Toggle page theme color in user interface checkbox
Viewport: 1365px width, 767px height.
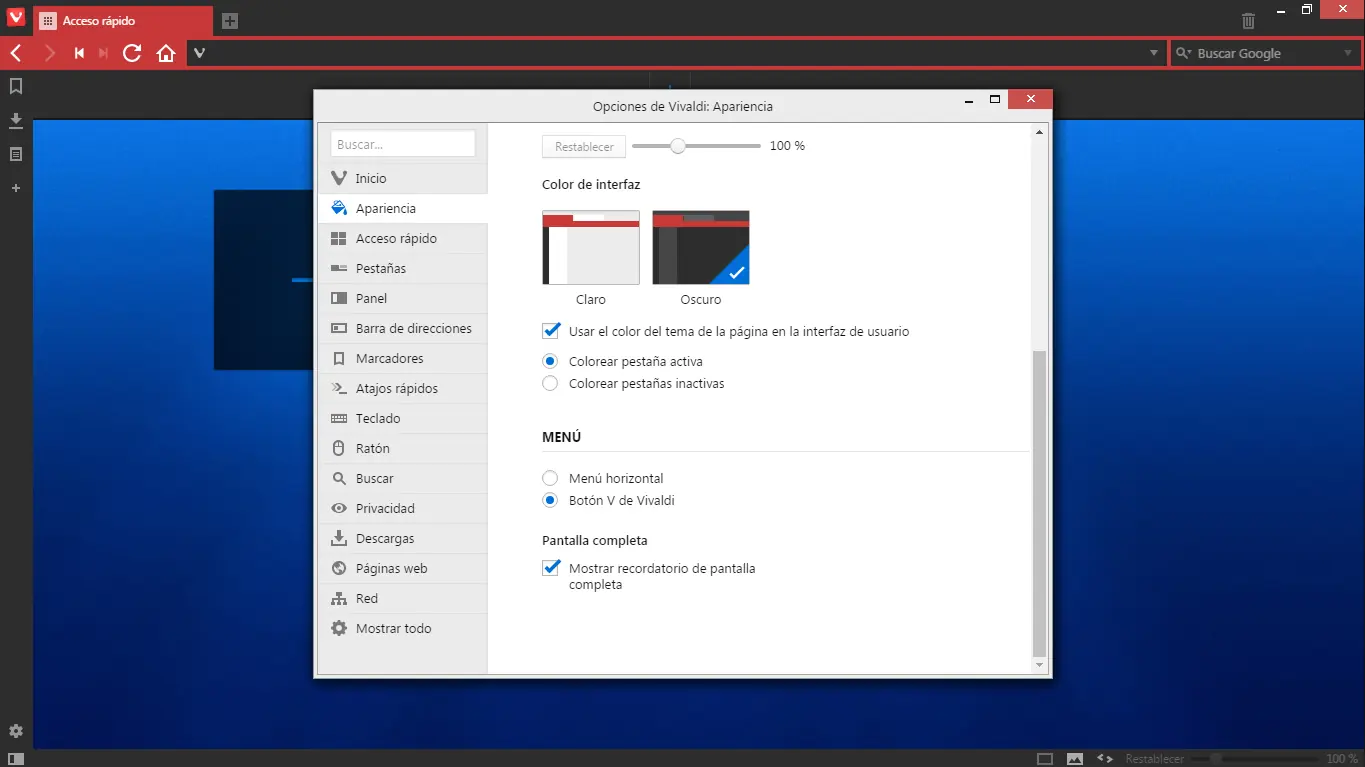click(x=550, y=331)
